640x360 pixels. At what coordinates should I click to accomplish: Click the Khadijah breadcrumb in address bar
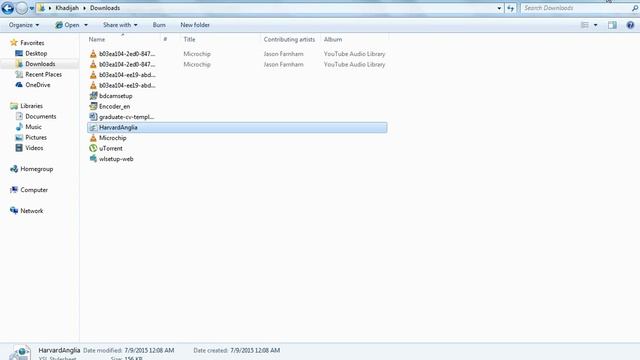(67, 8)
